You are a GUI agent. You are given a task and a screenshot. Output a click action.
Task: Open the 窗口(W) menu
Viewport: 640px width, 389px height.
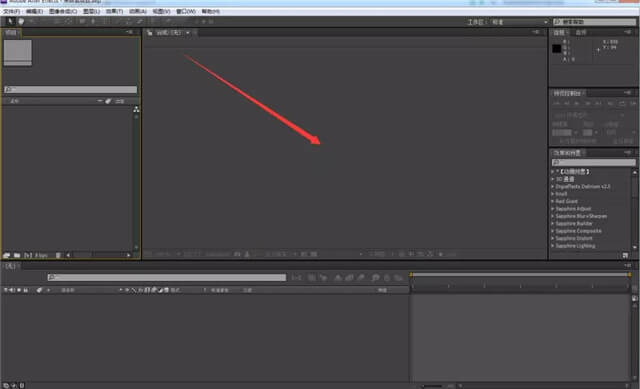pyautogui.click(x=186, y=11)
